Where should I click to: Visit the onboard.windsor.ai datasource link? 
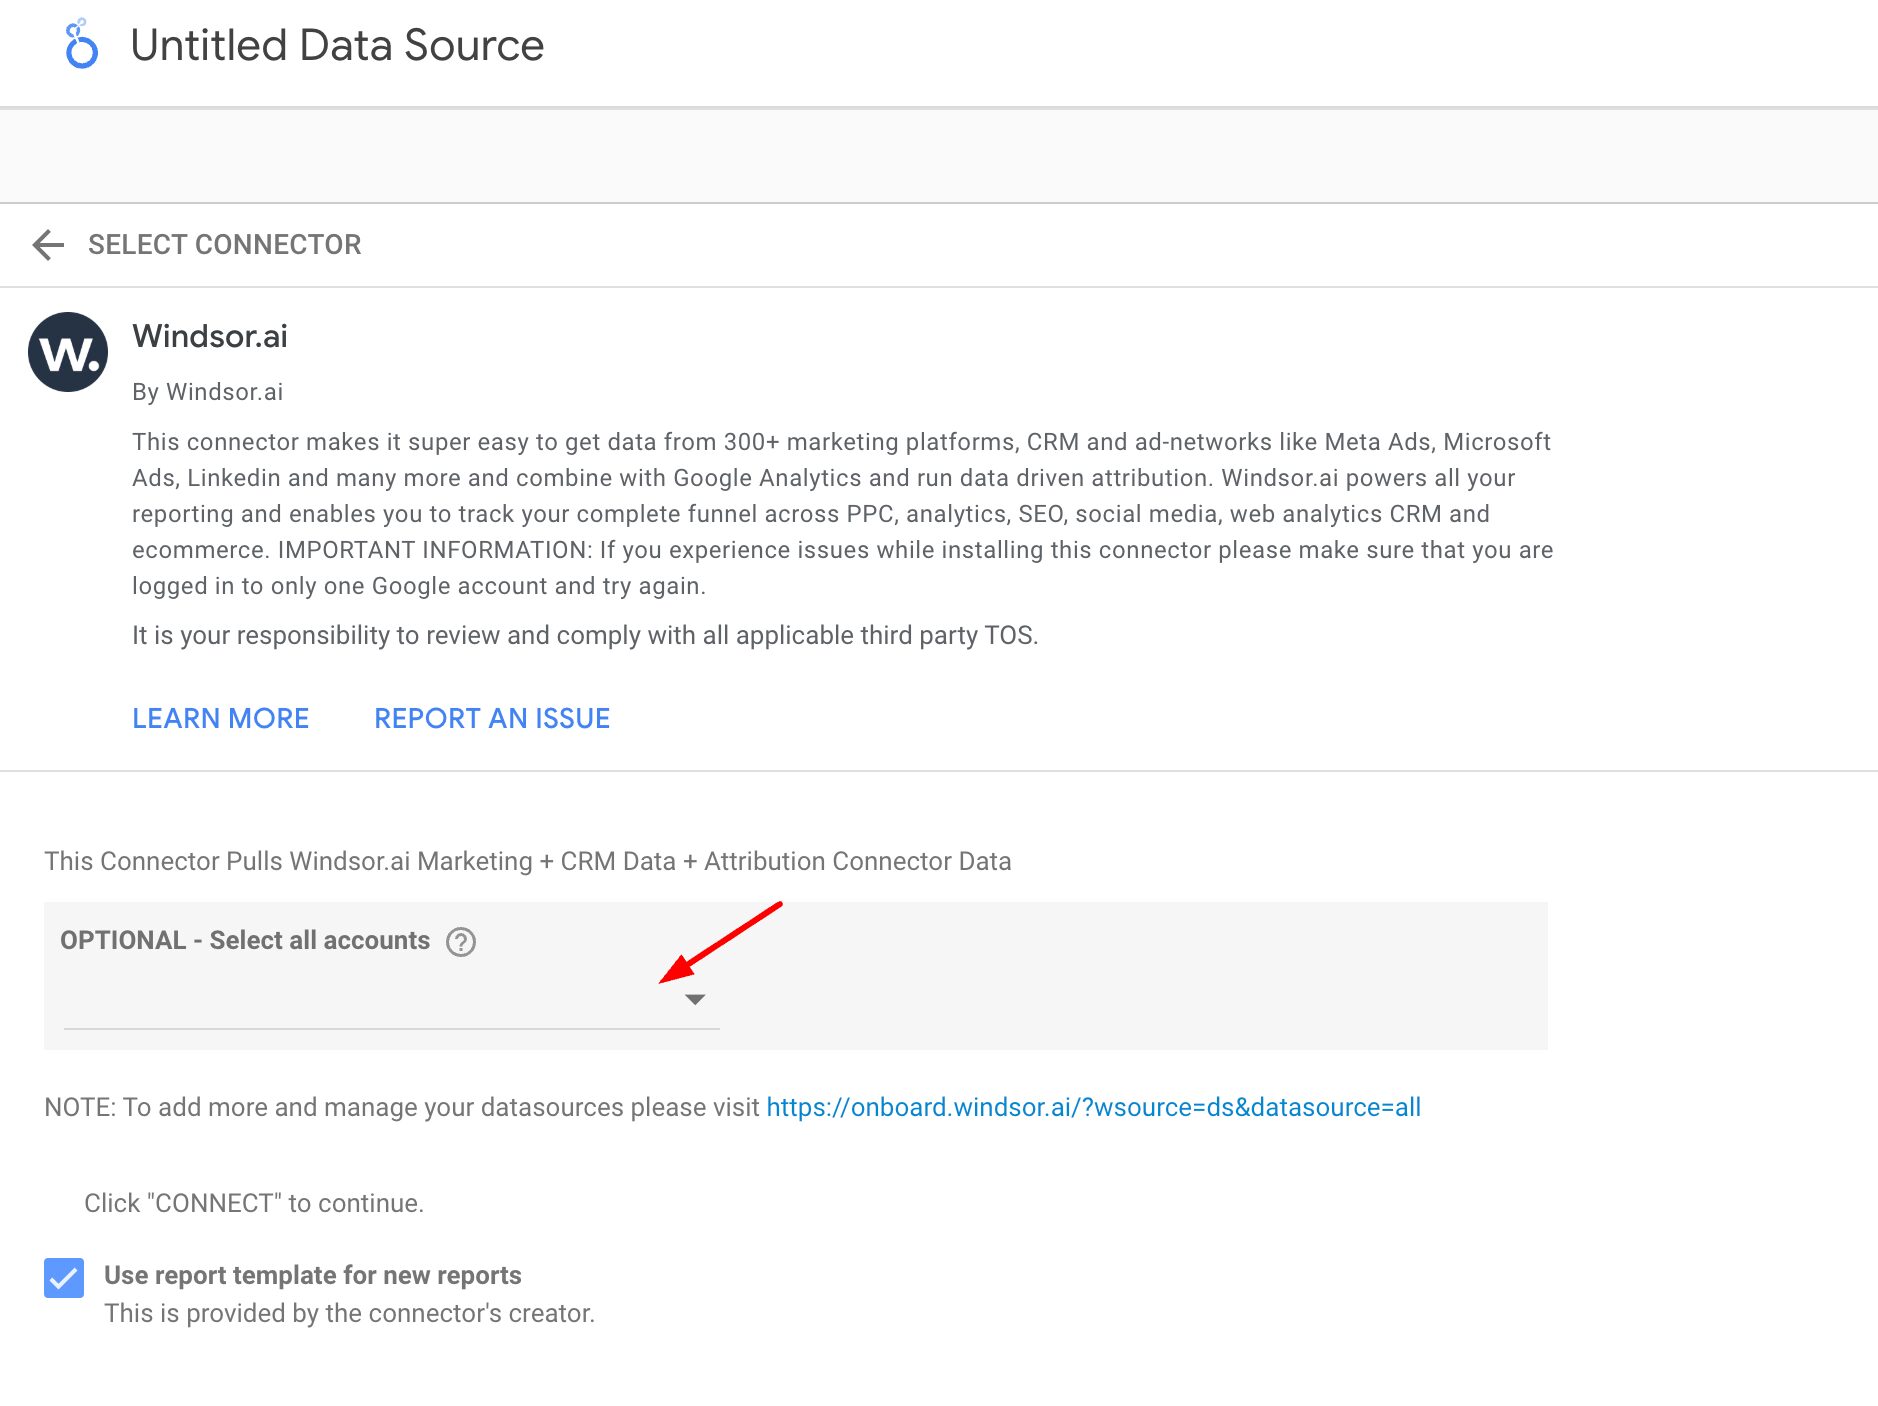point(1093,1107)
